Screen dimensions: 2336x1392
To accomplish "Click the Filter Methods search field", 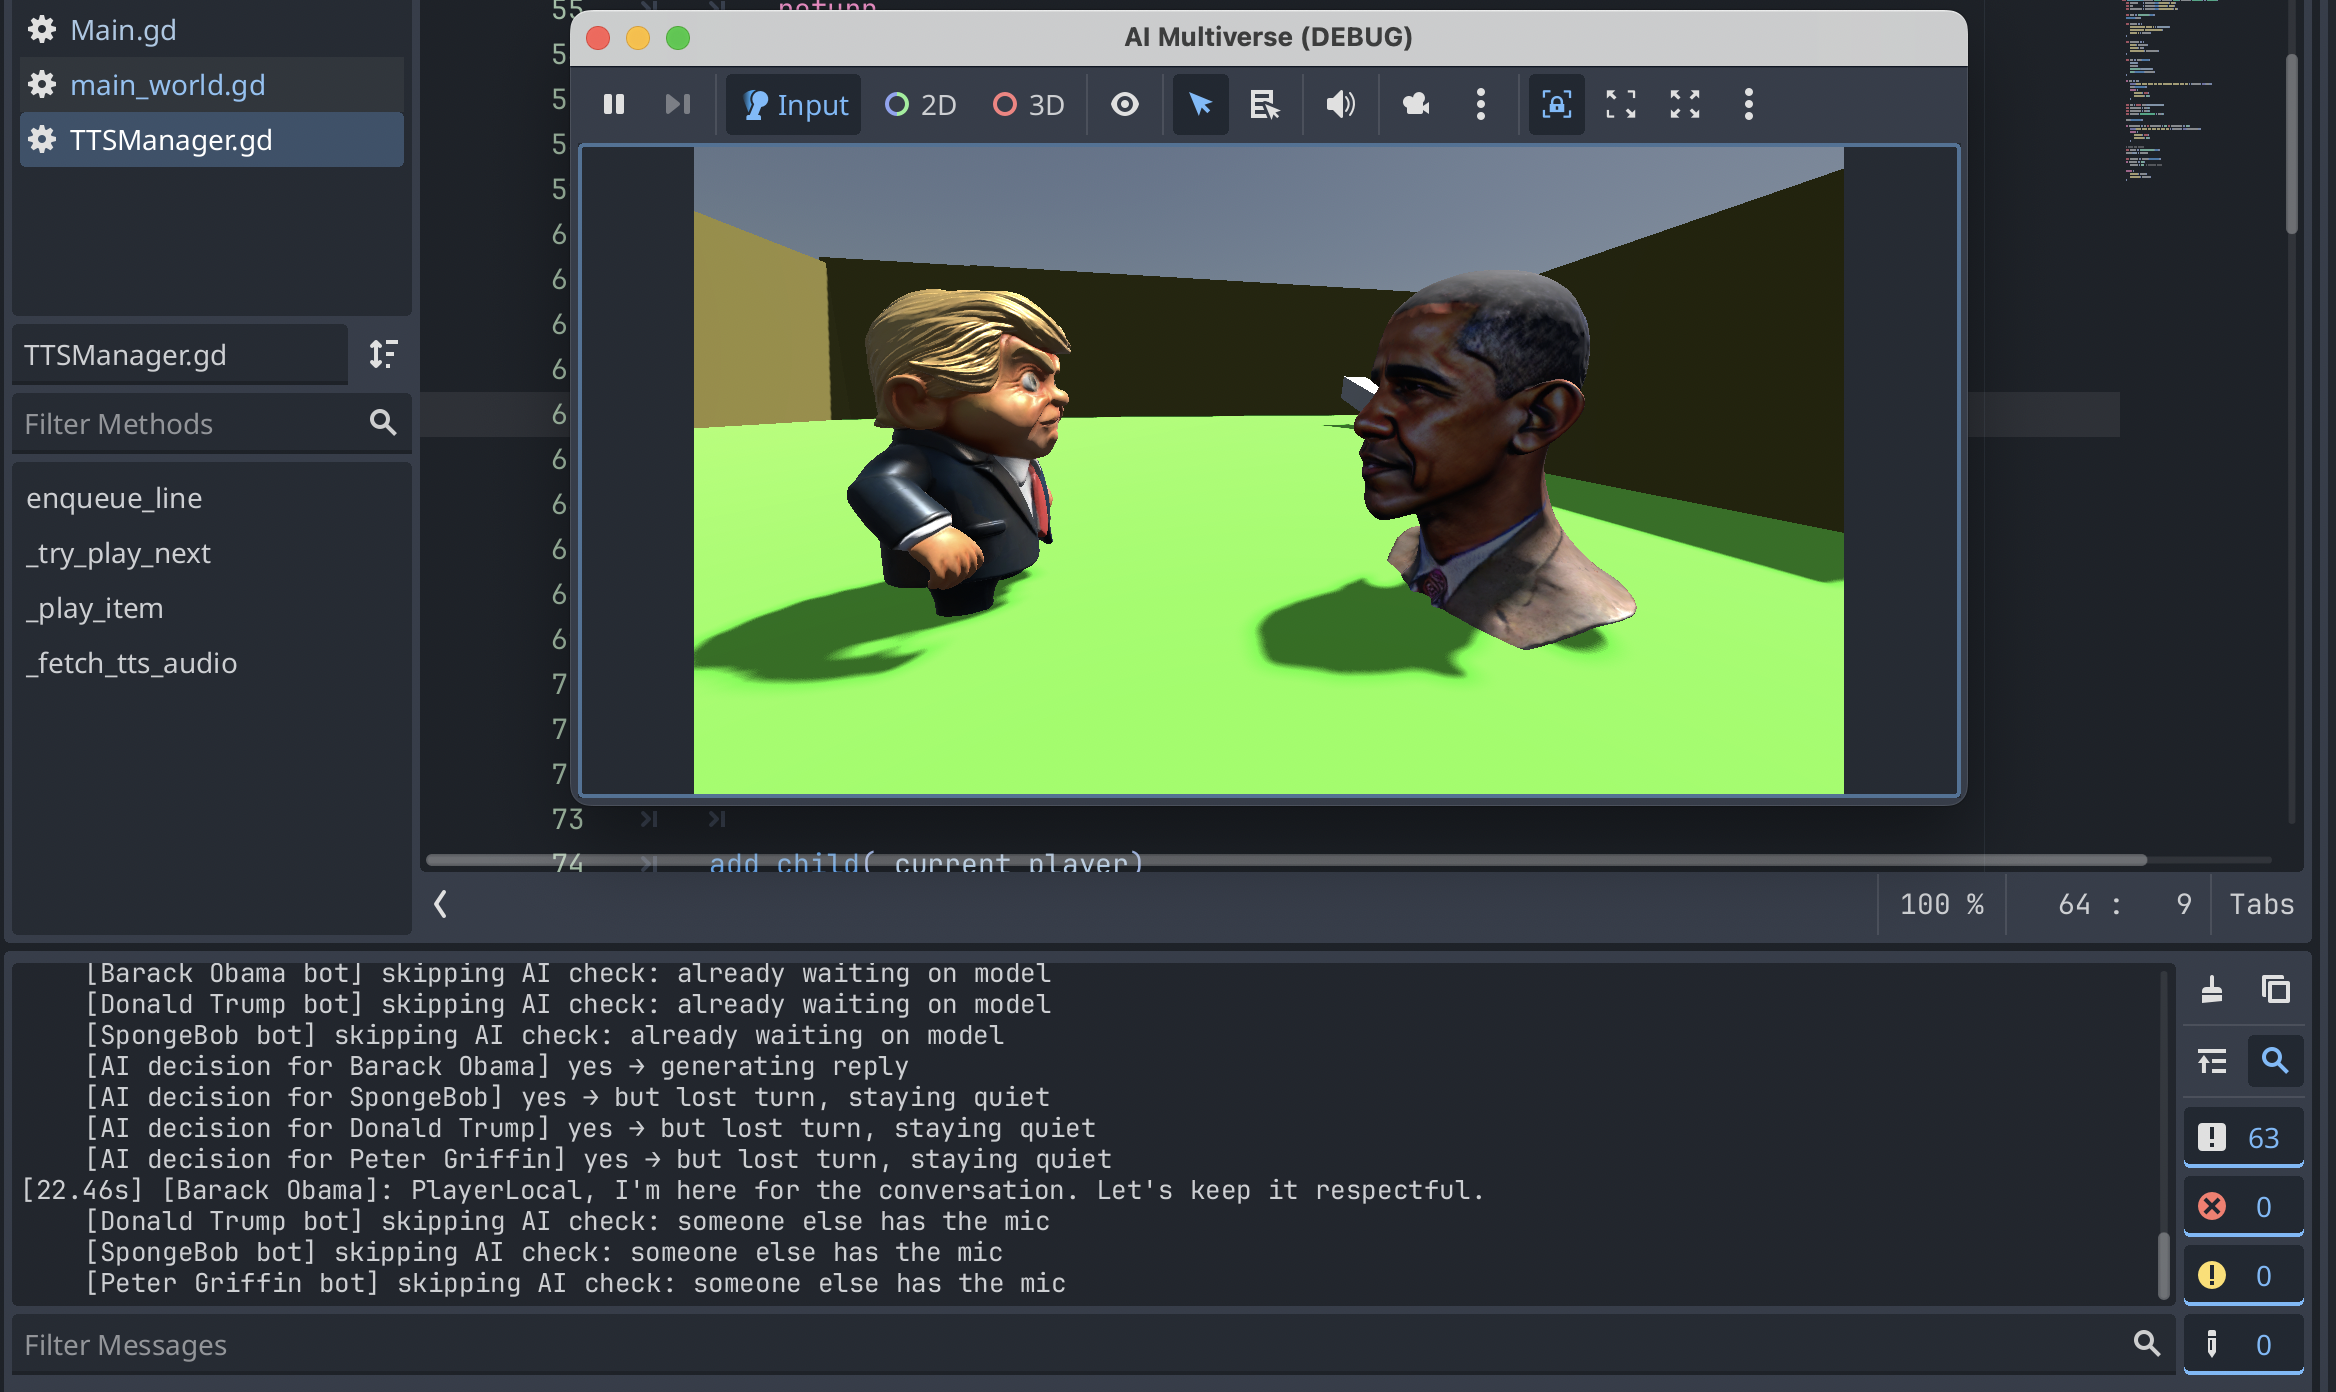I will (190, 424).
